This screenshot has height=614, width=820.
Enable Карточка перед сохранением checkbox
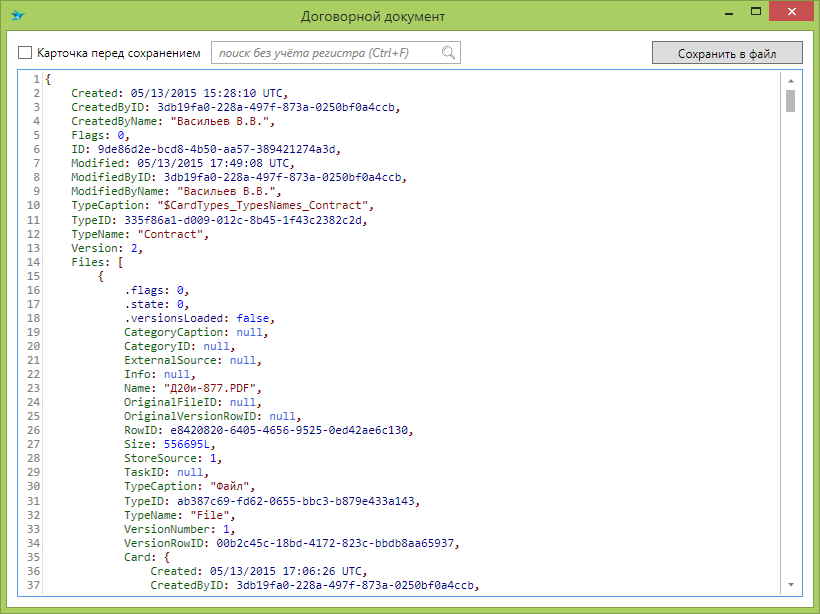[25, 53]
